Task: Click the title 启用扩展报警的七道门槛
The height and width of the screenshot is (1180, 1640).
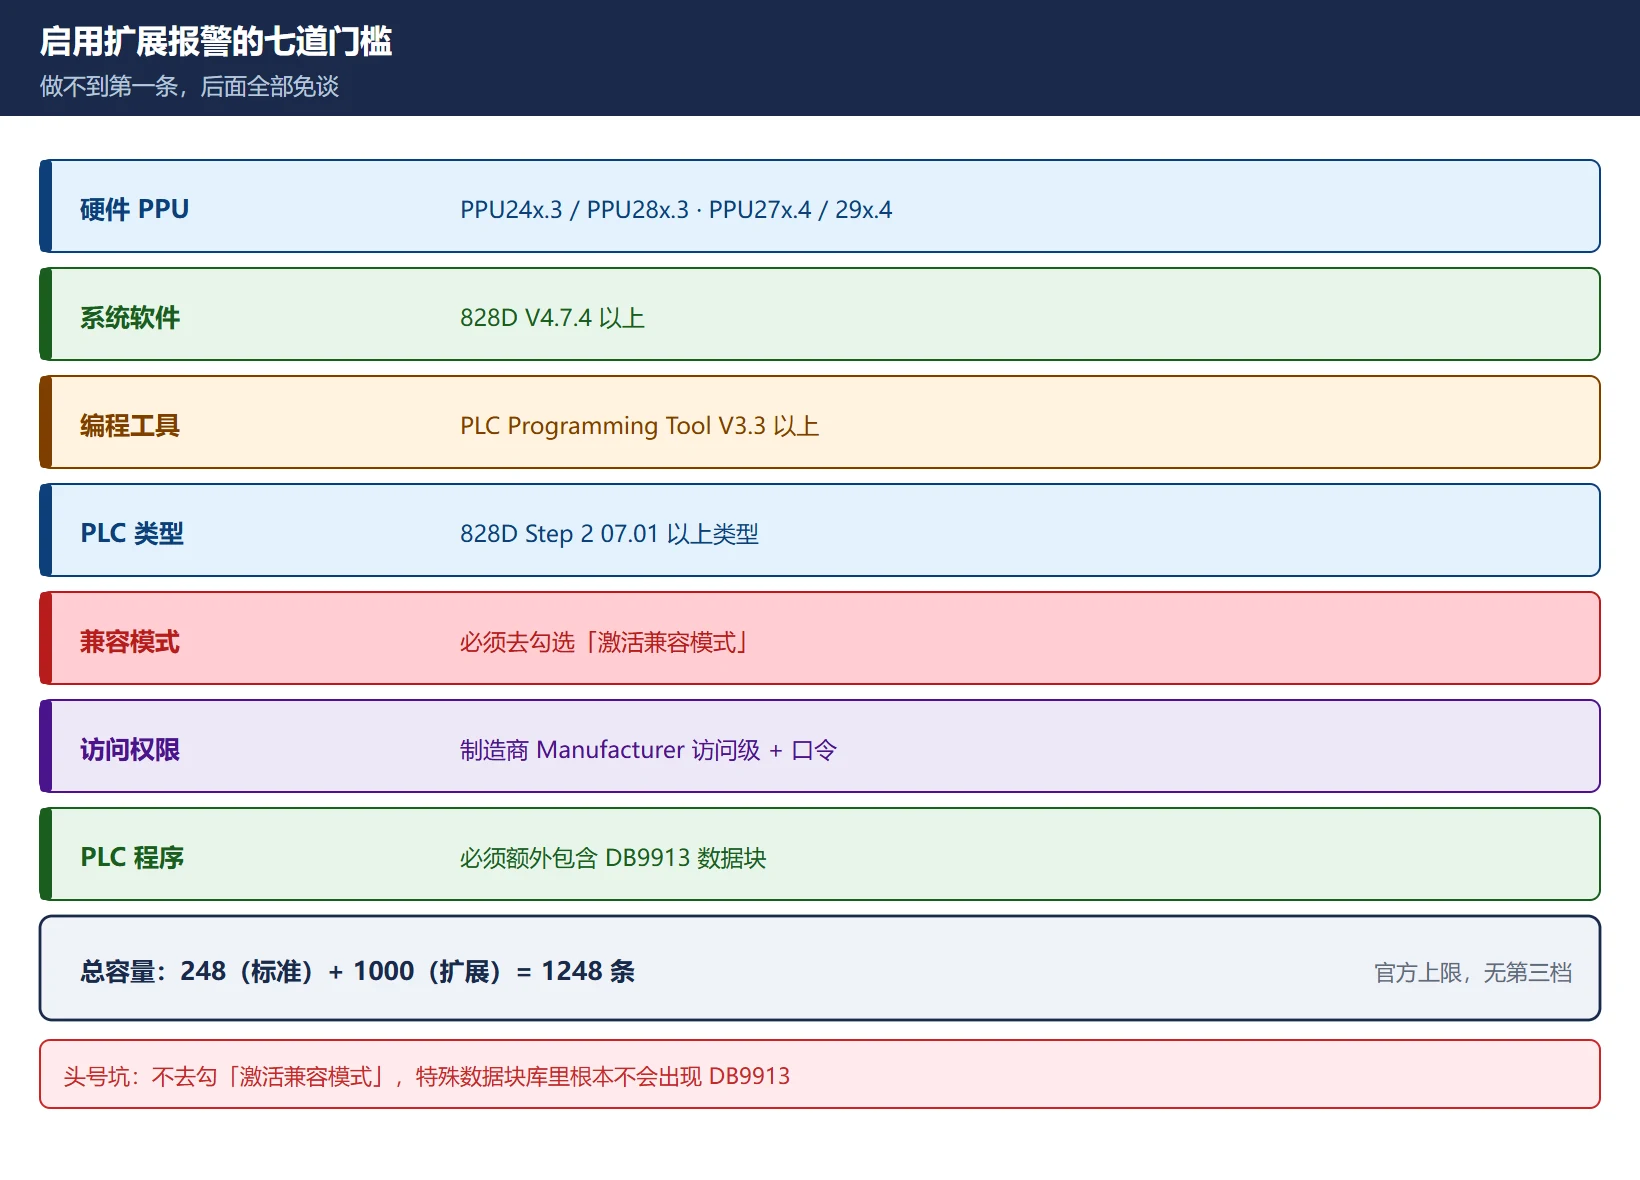Action: 216,41
